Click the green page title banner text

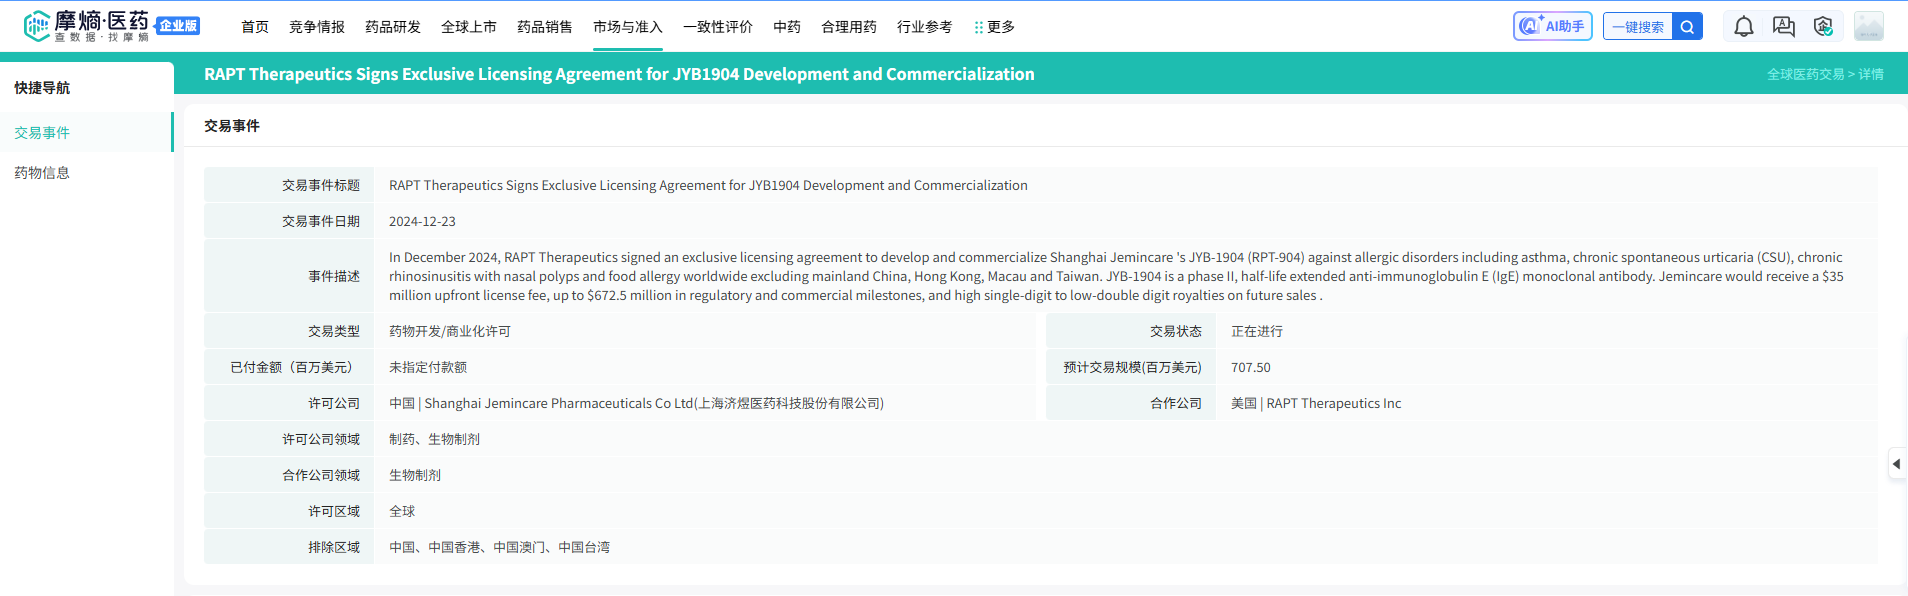pos(619,74)
